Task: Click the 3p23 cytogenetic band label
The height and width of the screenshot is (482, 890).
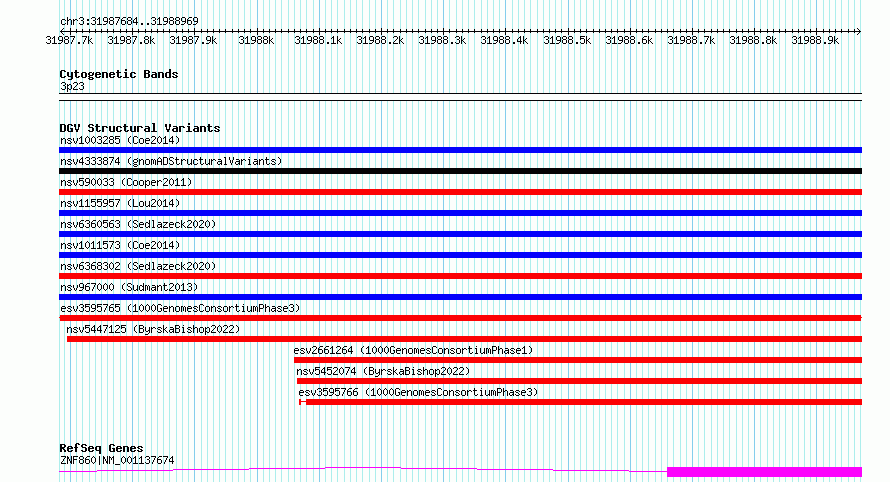Action: (x=72, y=86)
